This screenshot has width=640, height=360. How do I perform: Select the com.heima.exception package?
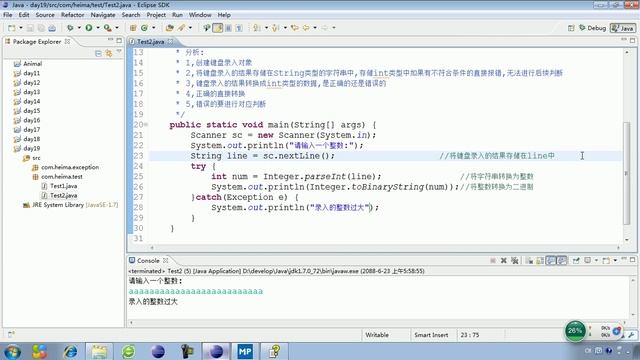[x=70, y=167]
